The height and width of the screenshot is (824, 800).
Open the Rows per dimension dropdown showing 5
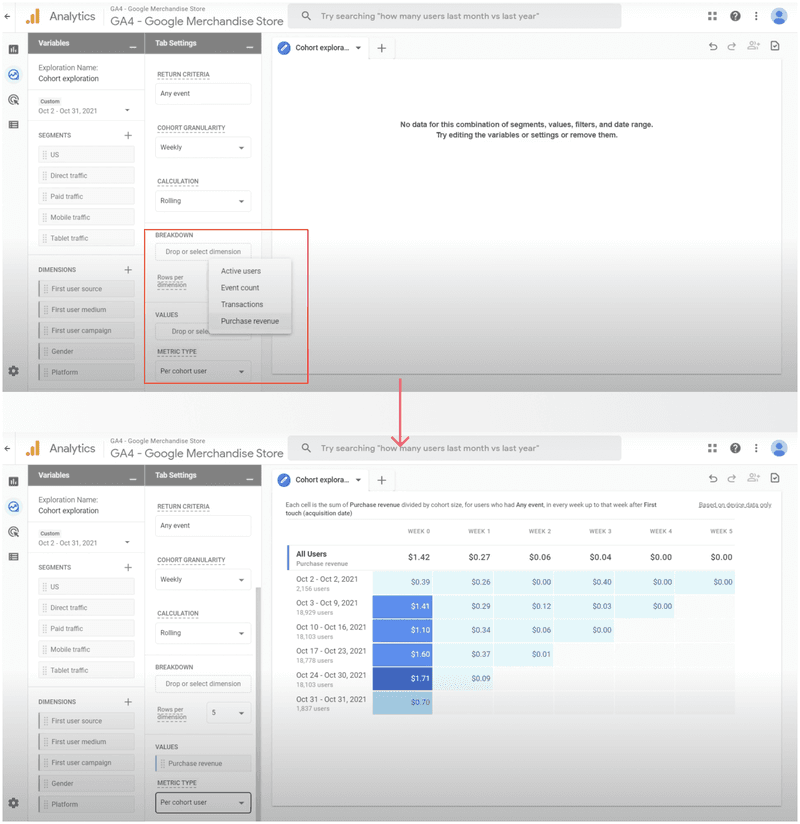point(228,713)
